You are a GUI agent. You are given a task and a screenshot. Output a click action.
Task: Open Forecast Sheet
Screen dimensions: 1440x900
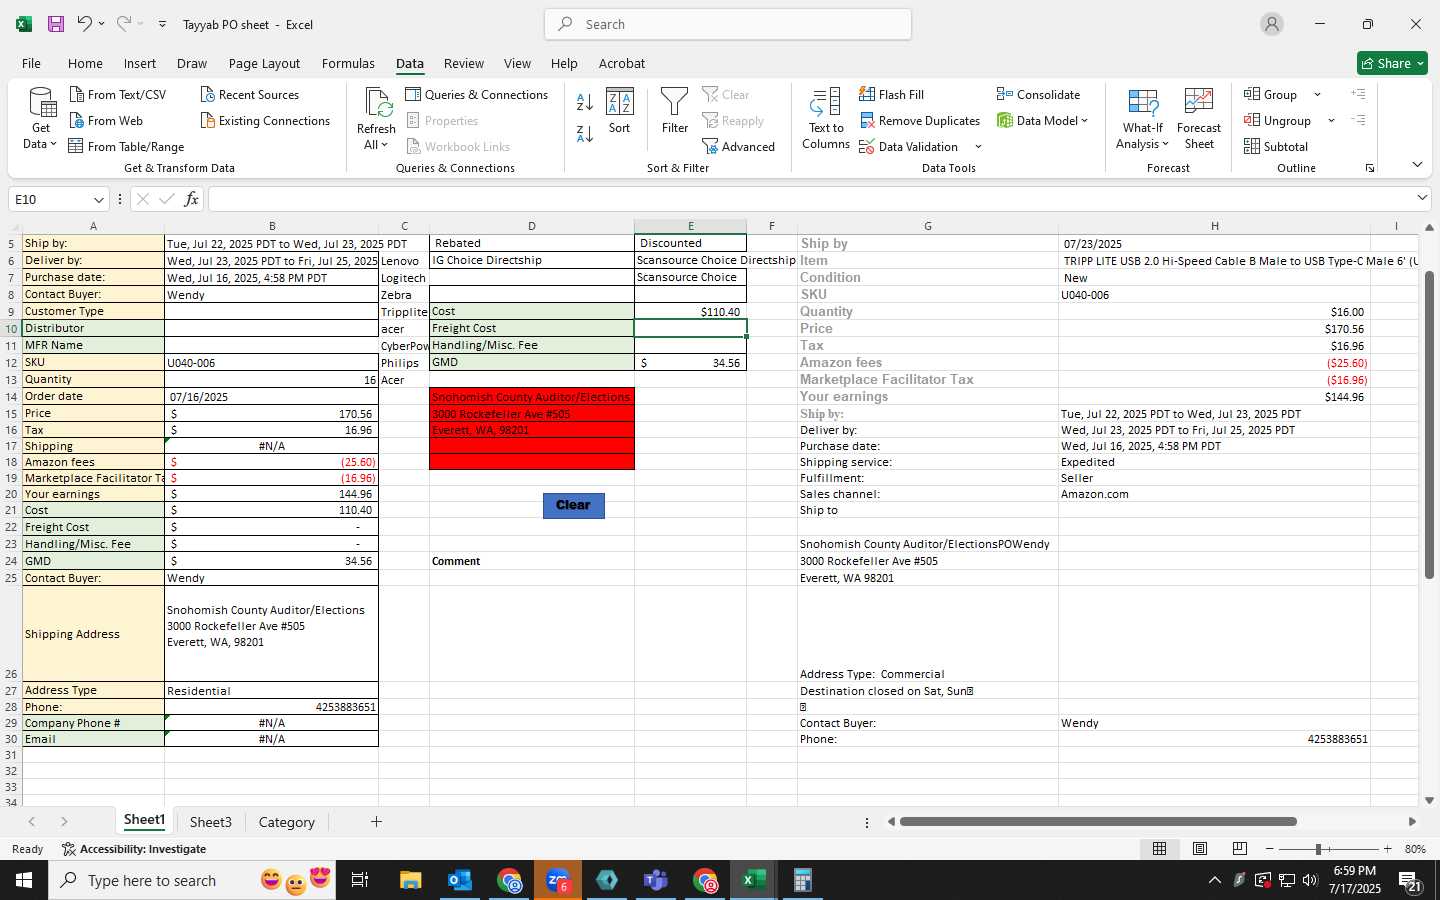[x=1199, y=119]
